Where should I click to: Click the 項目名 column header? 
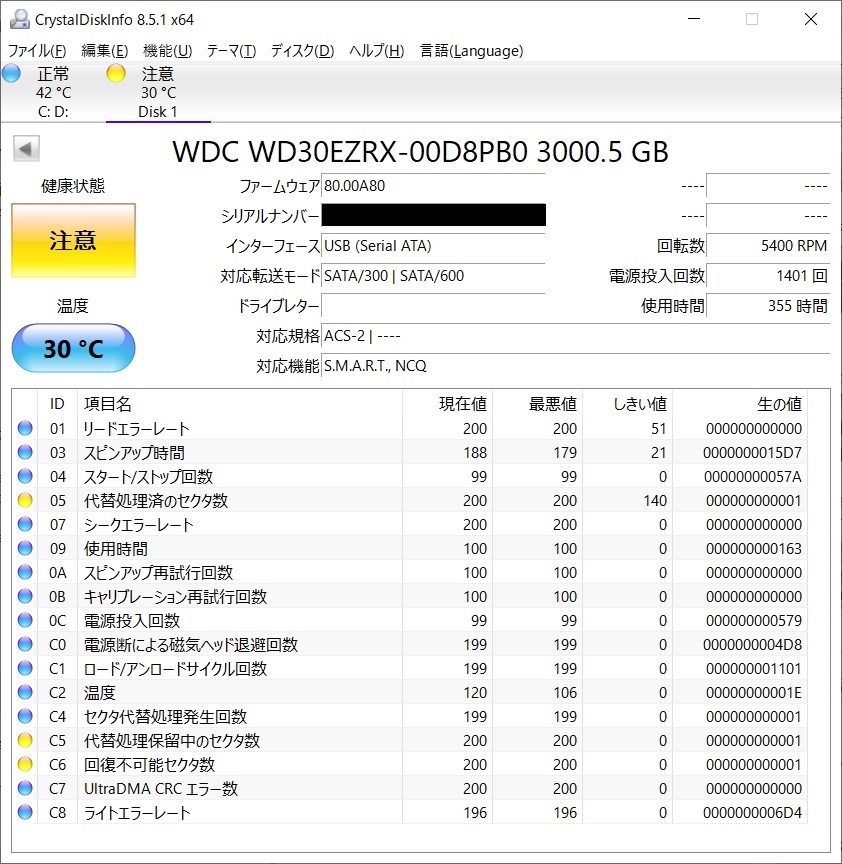pos(107,404)
